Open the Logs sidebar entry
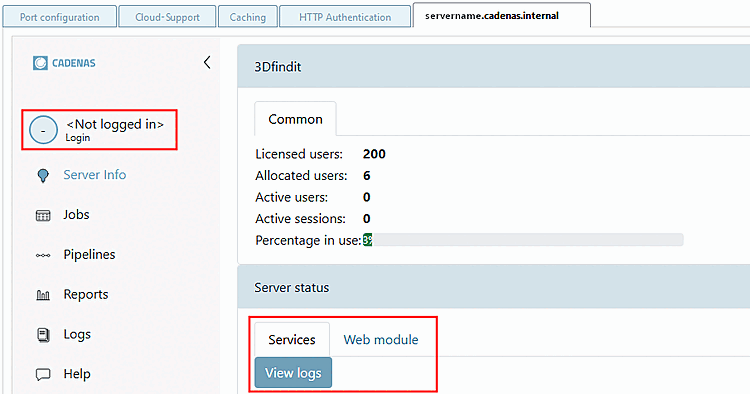The height and width of the screenshot is (394, 750). click(x=77, y=334)
